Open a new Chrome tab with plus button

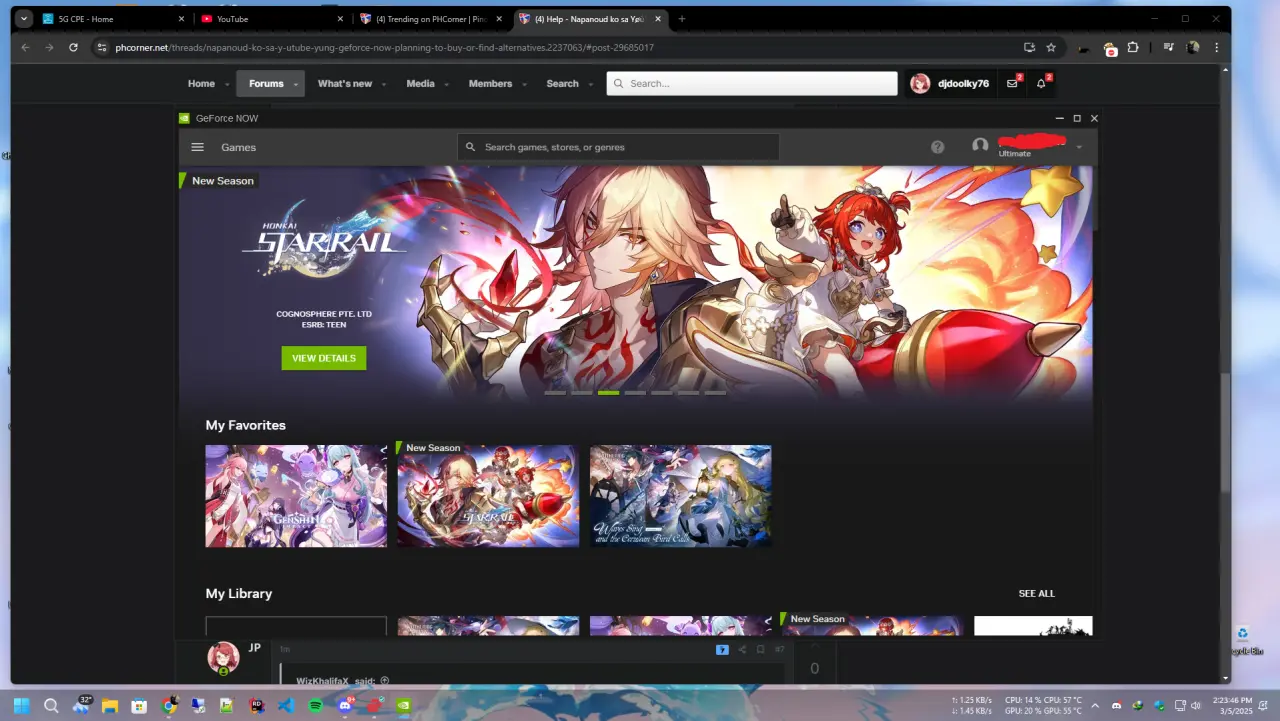(682, 19)
